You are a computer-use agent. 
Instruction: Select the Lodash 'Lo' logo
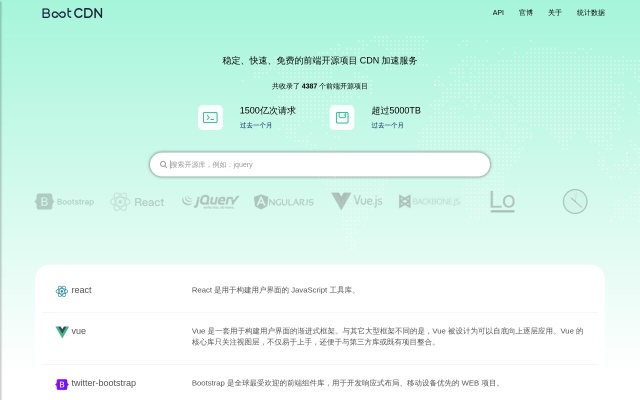502,201
